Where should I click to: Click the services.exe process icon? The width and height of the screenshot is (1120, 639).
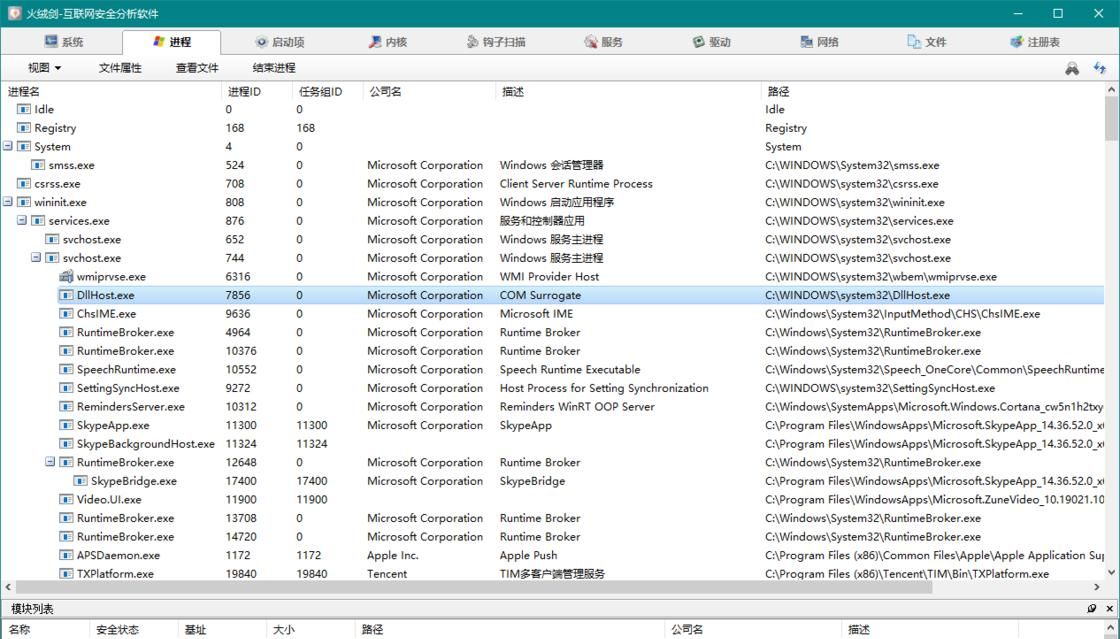coord(38,221)
